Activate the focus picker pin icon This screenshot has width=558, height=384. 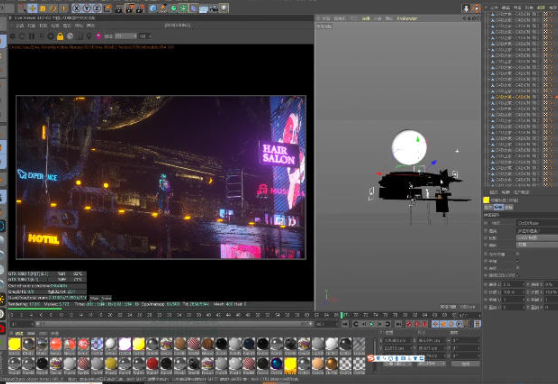89,36
